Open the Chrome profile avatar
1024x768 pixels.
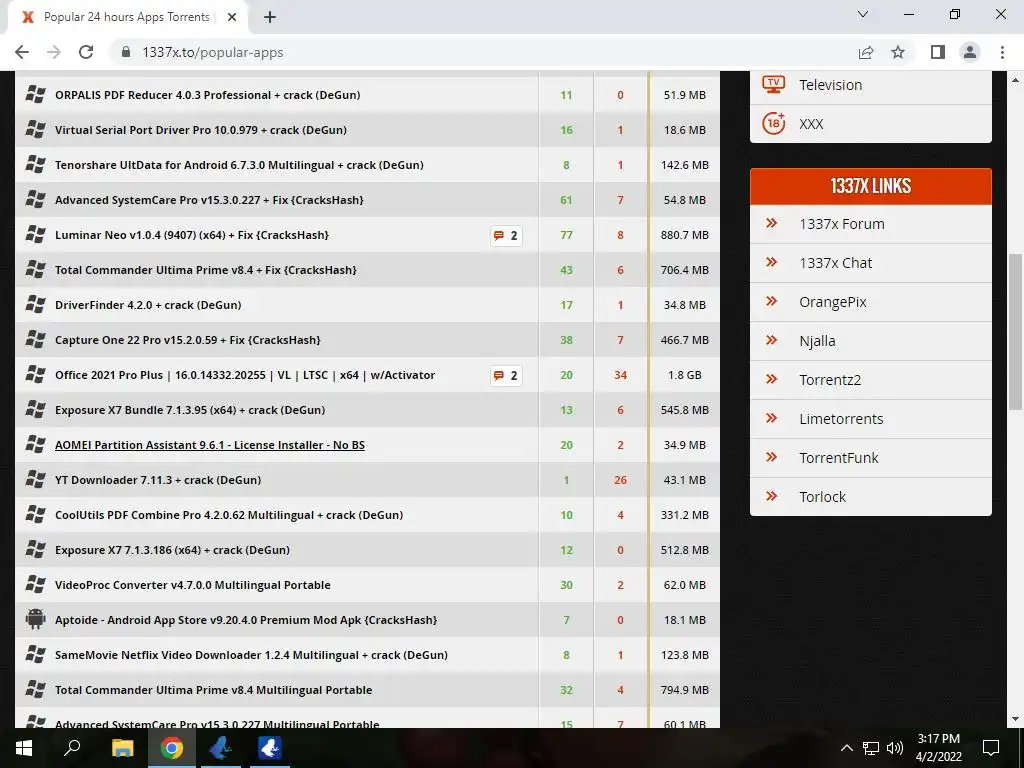(x=970, y=52)
